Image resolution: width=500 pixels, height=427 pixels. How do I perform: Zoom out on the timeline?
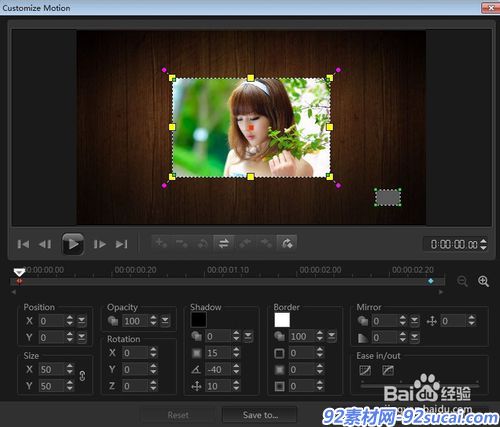point(462,281)
